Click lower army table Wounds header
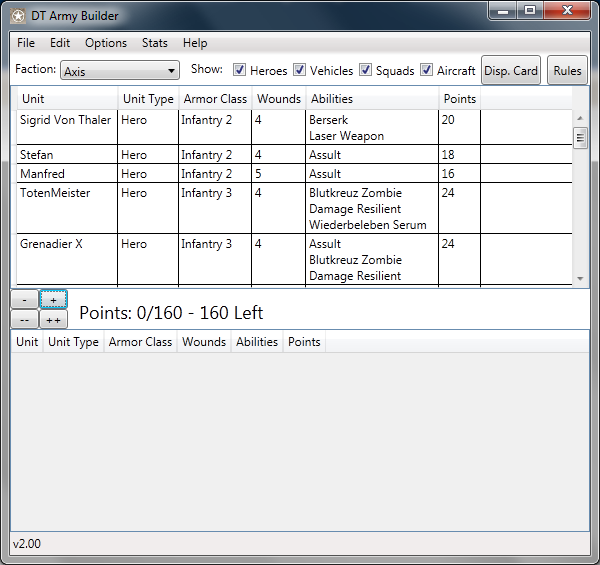The width and height of the screenshot is (600, 565). tap(204, 342)
